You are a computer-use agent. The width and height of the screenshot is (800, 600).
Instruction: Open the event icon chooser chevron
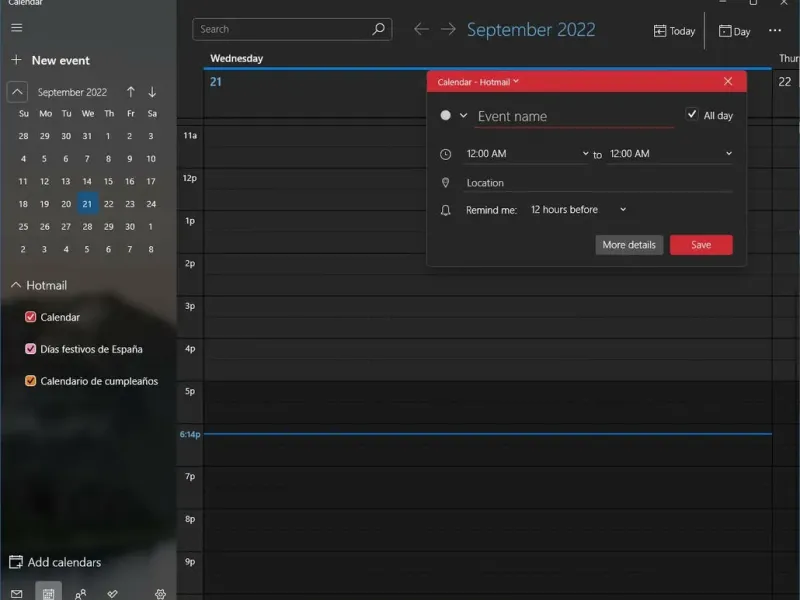(463, 115)
